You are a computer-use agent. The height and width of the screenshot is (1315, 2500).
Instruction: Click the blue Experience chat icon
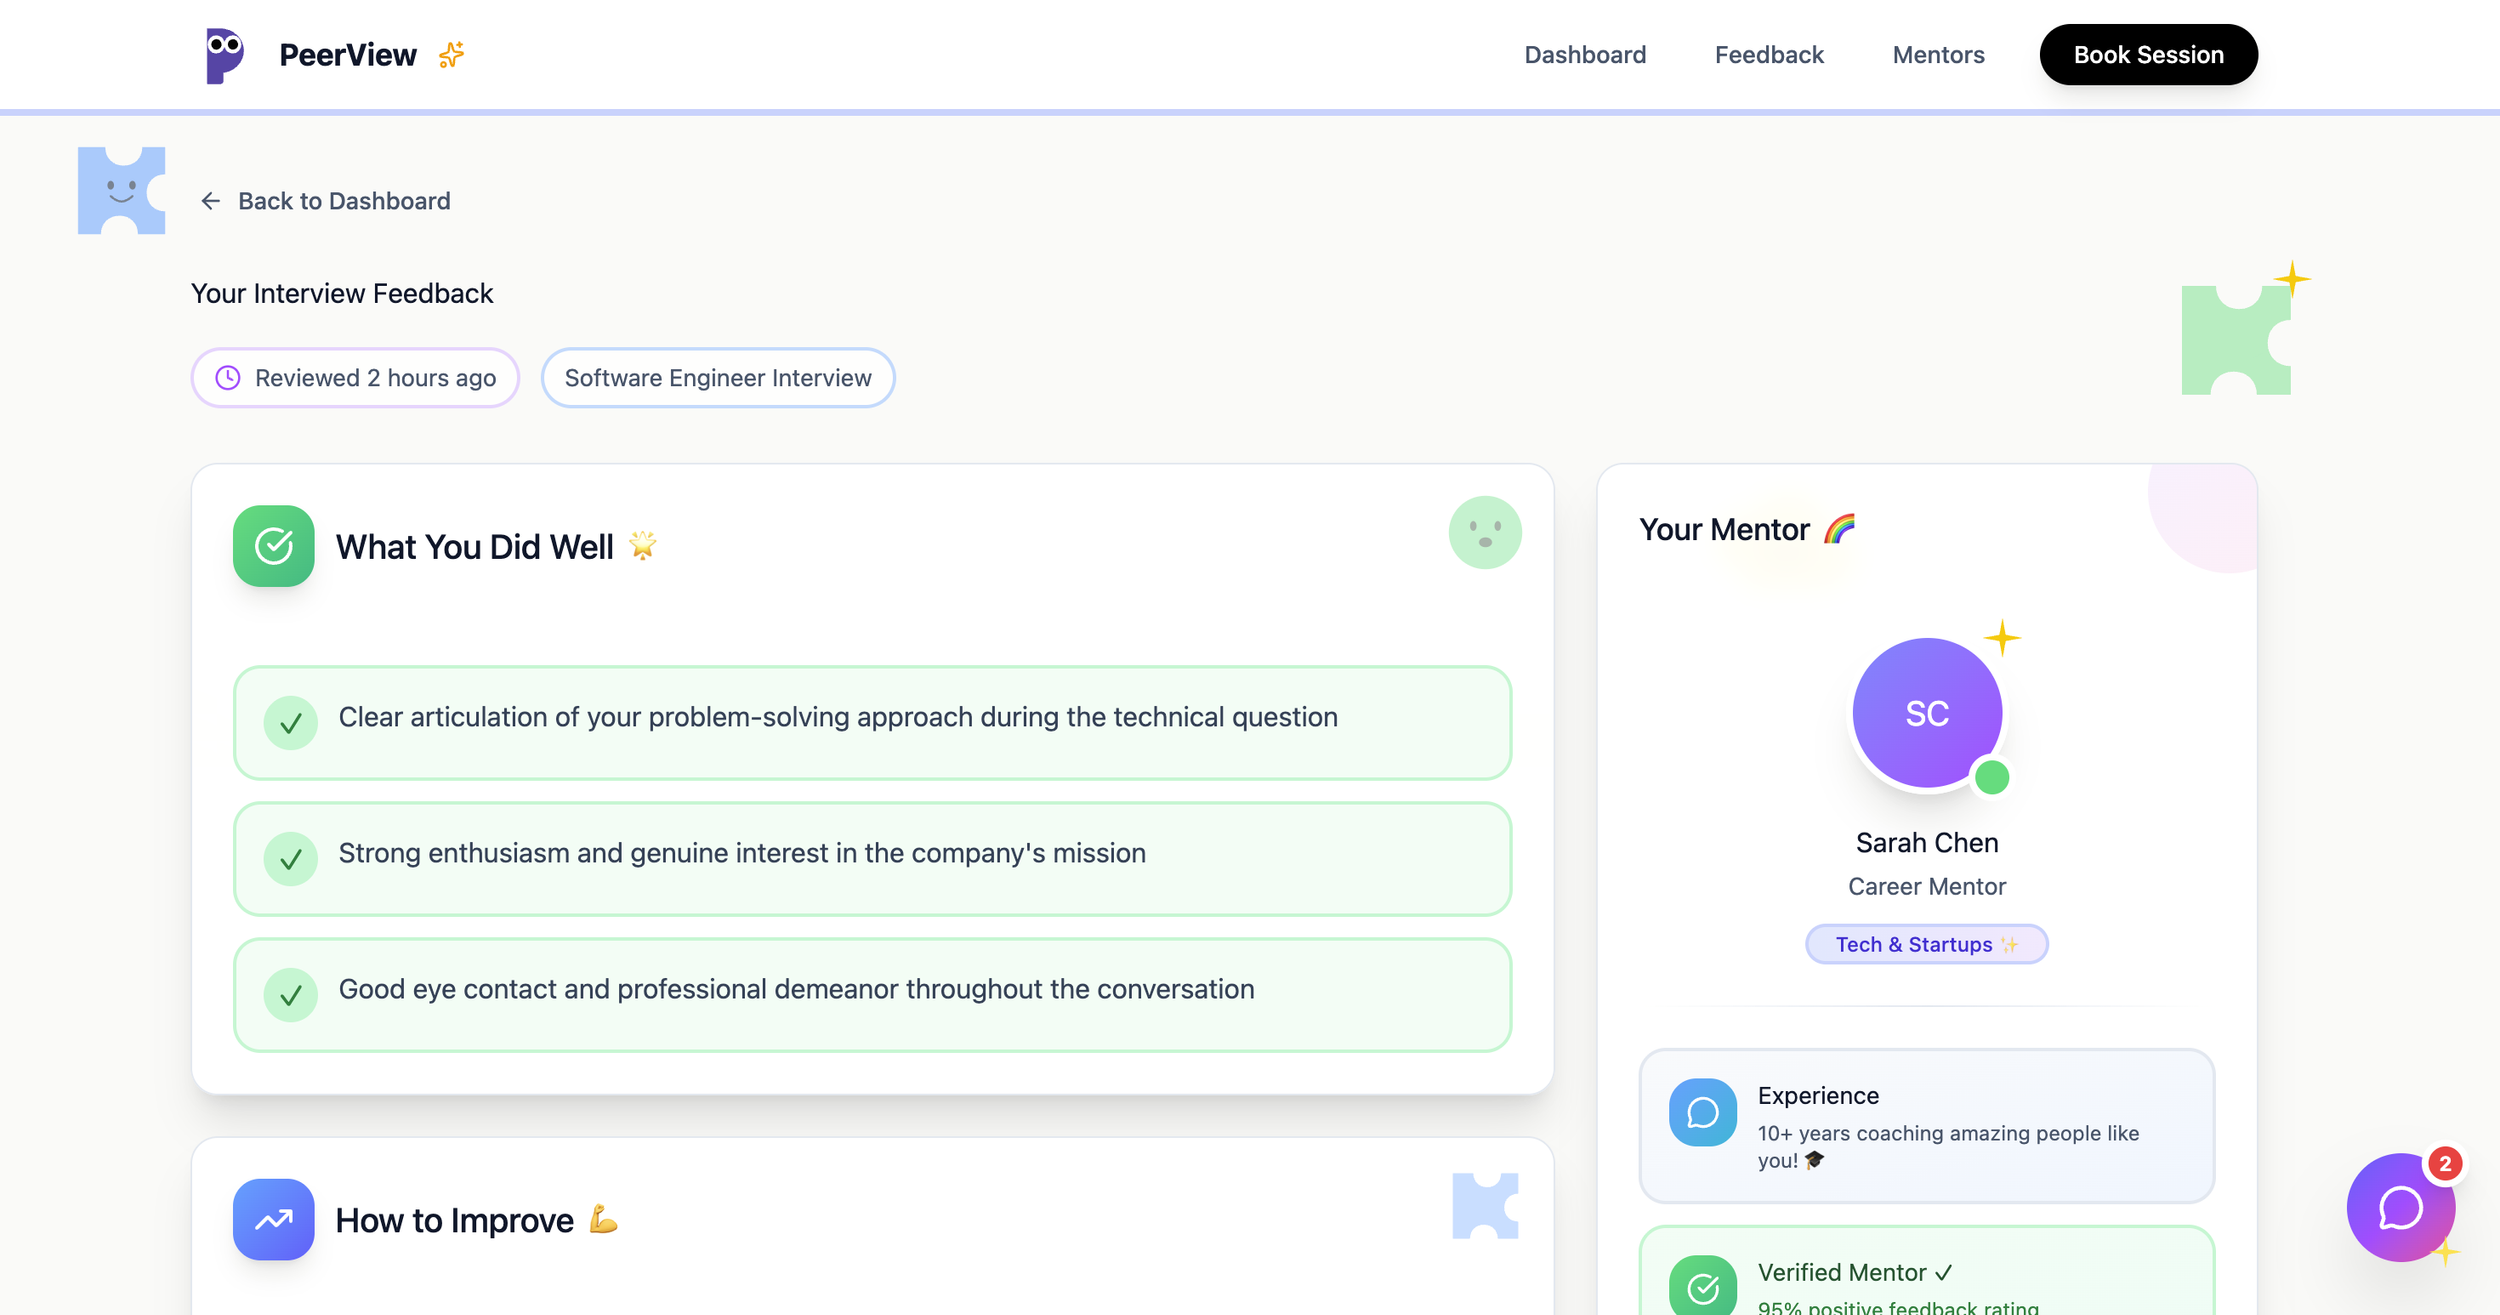coord(1702,1112)
